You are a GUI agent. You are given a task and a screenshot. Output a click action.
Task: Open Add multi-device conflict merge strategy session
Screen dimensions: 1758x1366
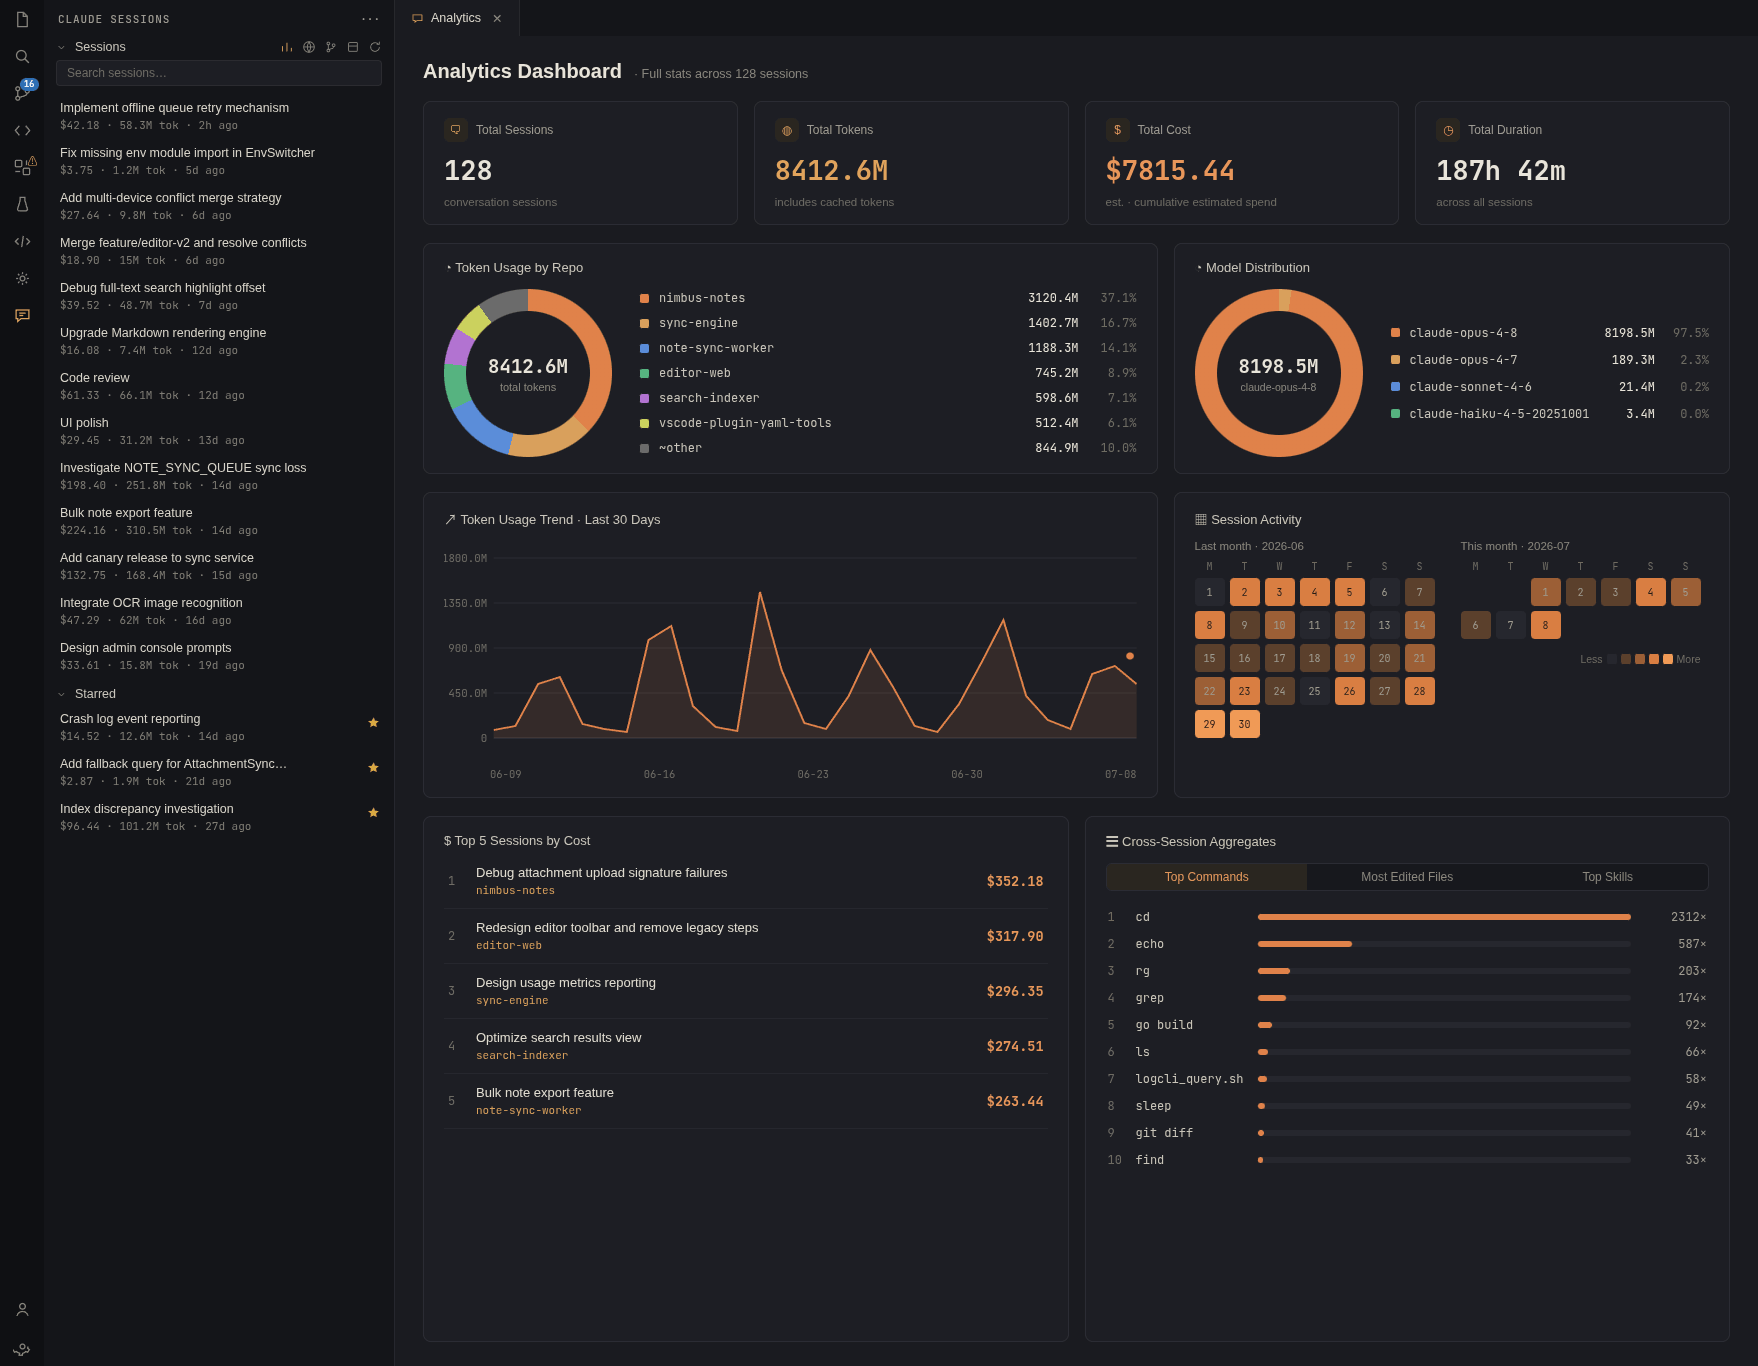[x=219, y=206]
